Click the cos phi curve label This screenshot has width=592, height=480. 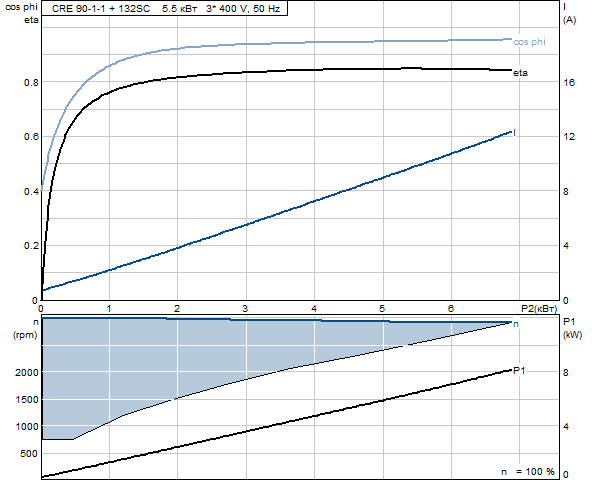click(529, 42)
